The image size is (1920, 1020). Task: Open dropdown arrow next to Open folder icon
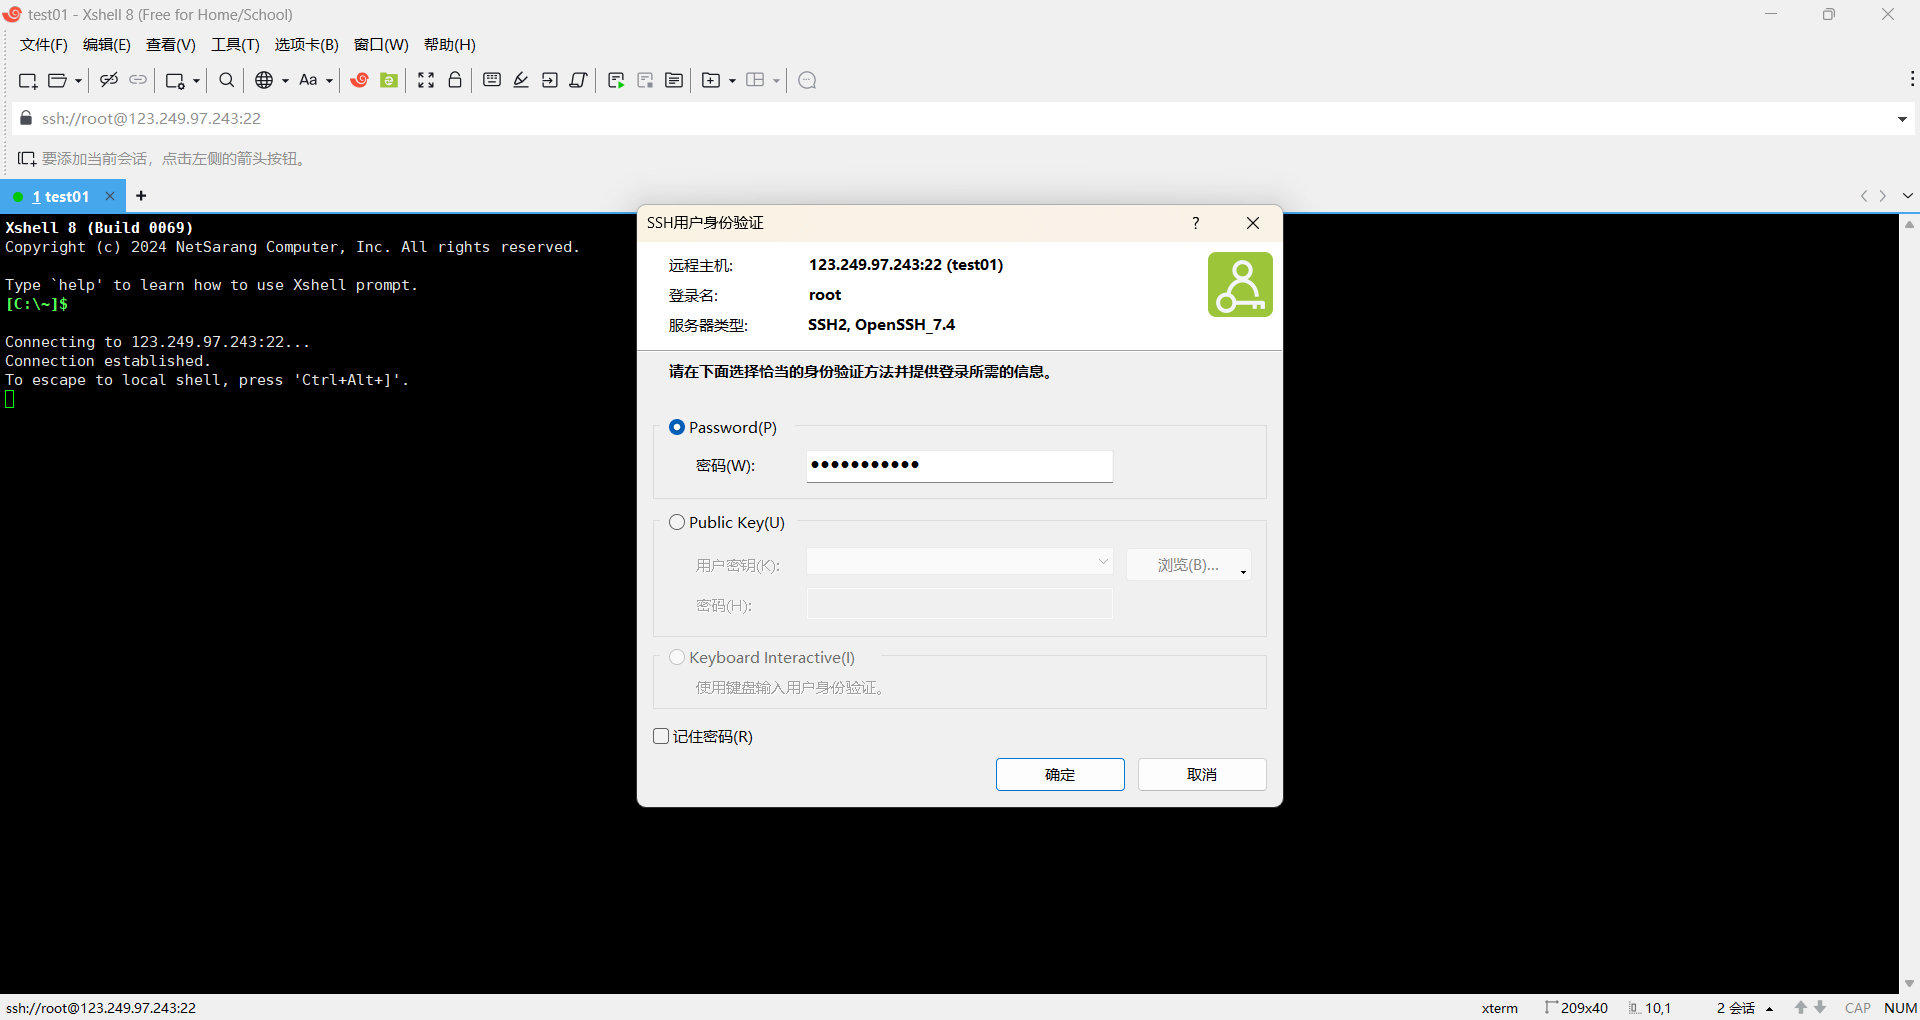[x=78, y=81]
